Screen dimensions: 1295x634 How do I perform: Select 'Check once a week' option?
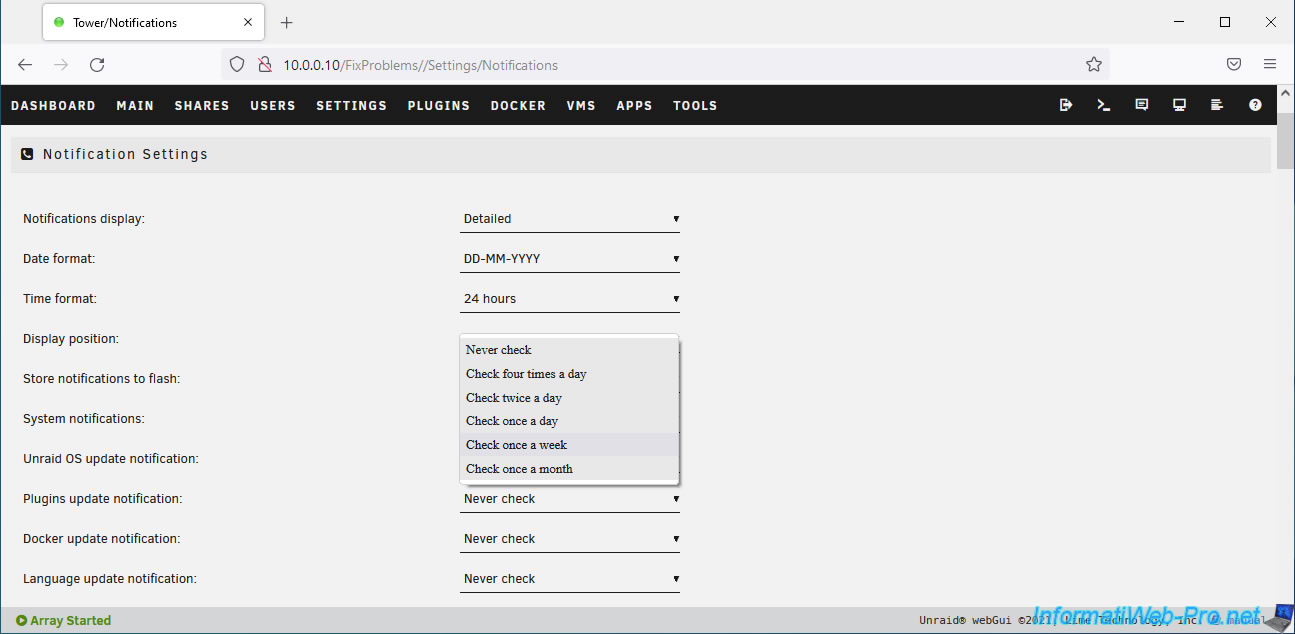[x=517, y=445]
